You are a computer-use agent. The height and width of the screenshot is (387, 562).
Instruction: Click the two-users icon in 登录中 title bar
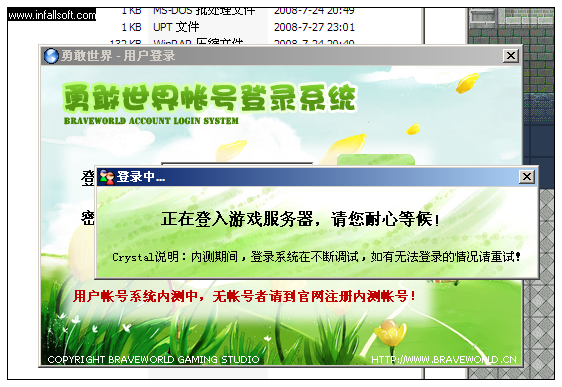tap(107, 177)
